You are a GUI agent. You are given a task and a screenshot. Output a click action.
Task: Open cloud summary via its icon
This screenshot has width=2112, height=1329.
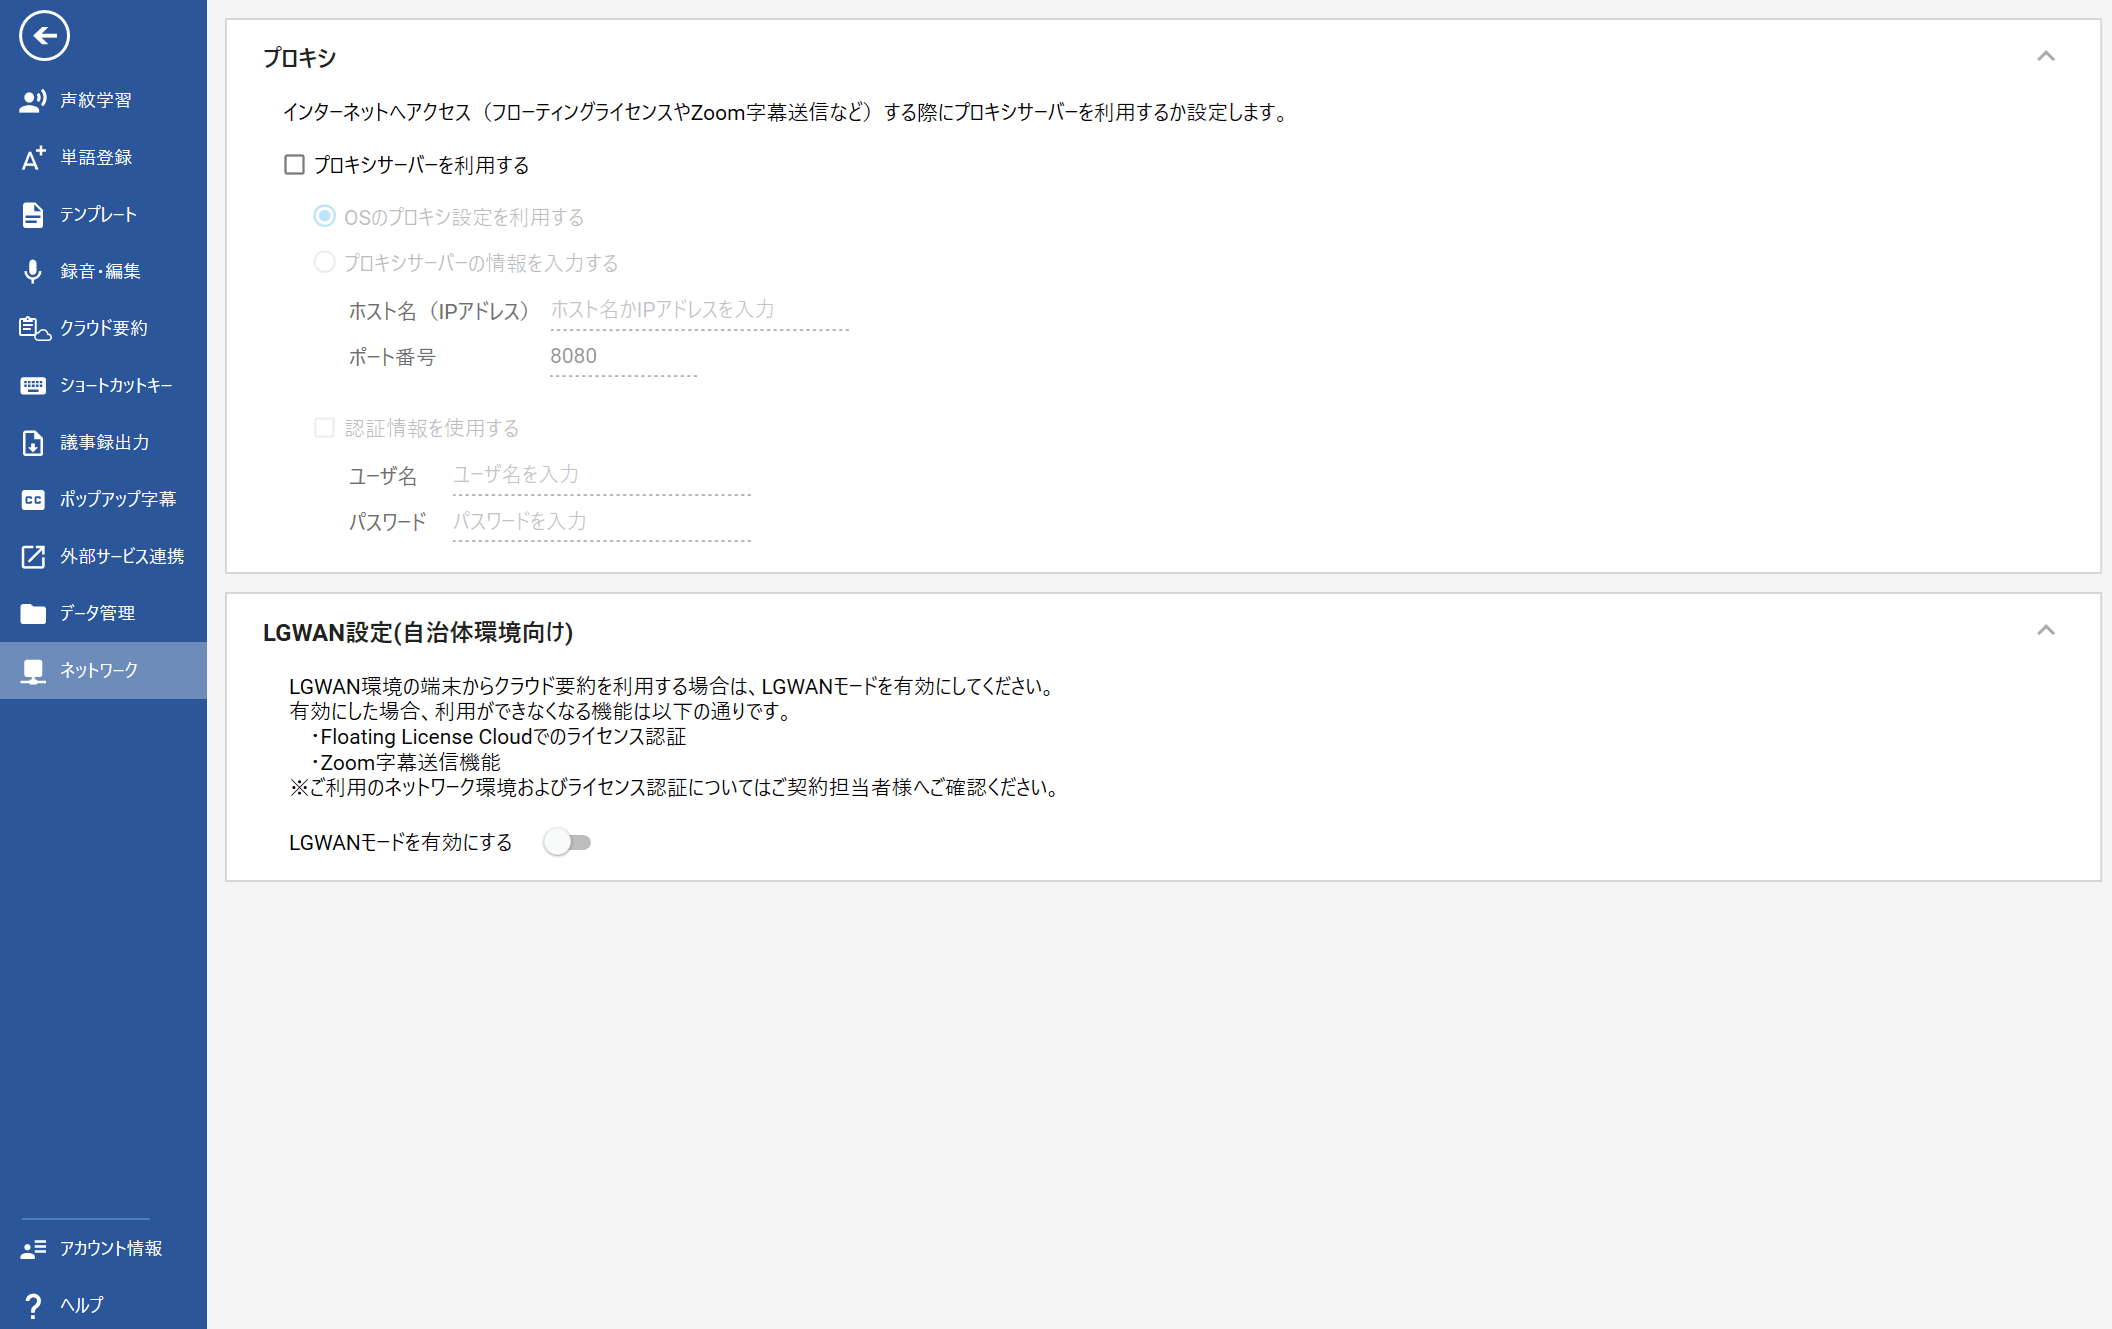33,328
